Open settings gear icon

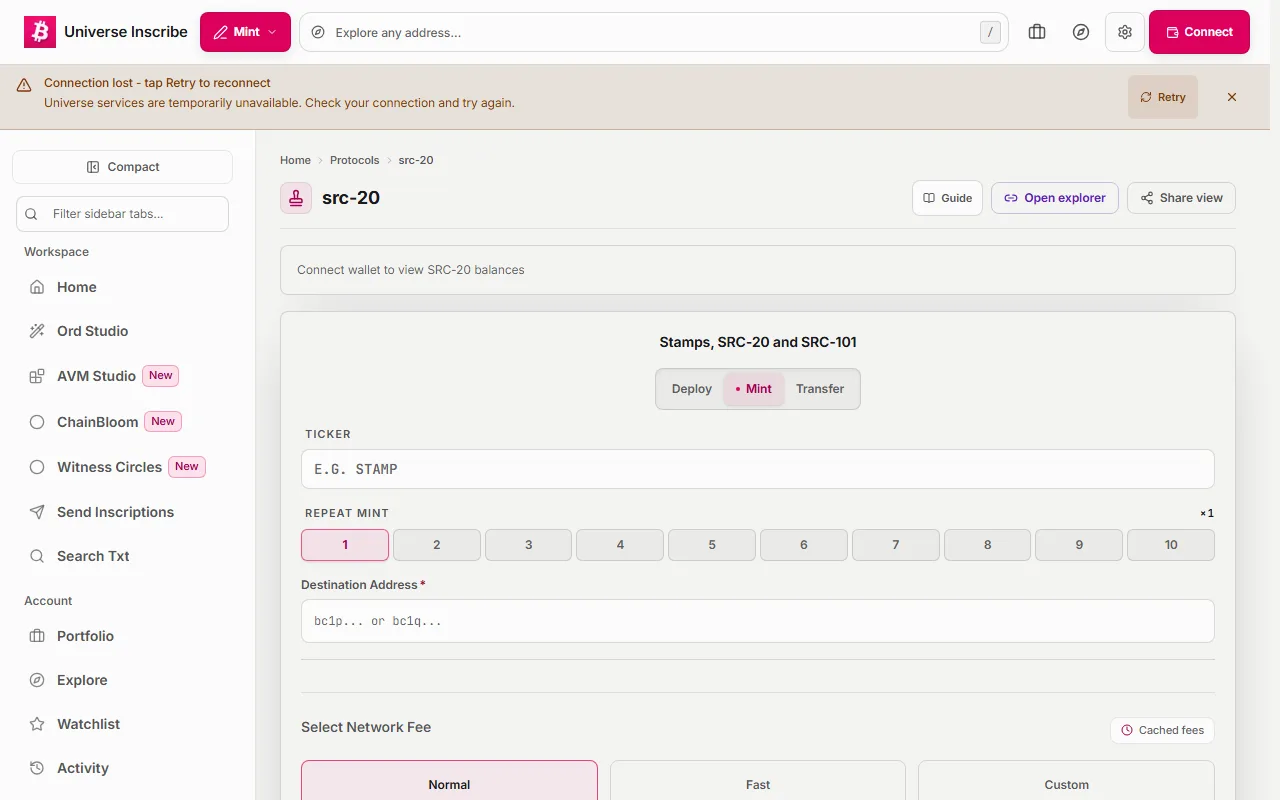pos(1125,32)
